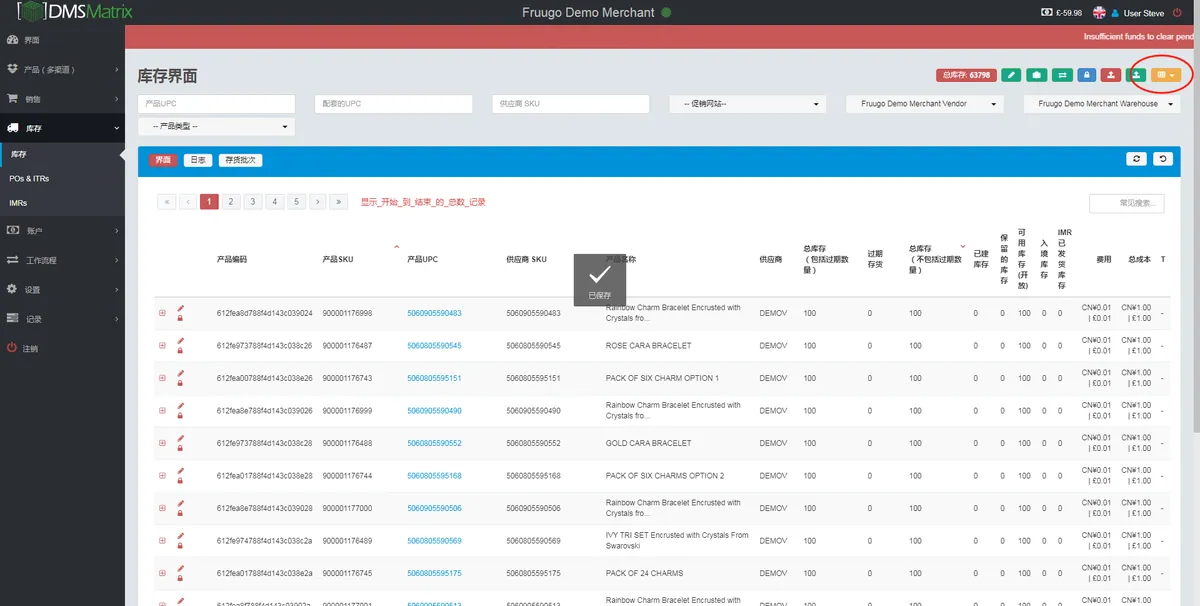The width and height of the screenshot is (1200, 606).
Task: Sort by 产品UPC column header
Action: (422, 259)
